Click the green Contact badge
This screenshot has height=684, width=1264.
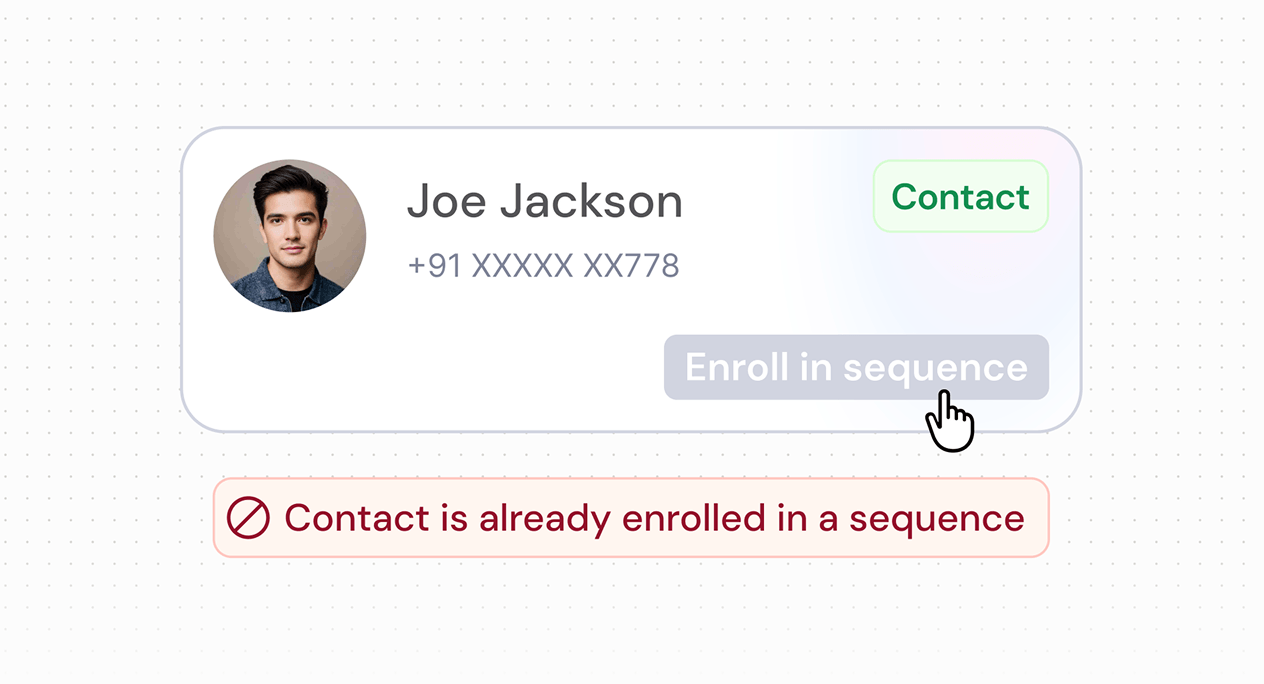tap(960, 197)
